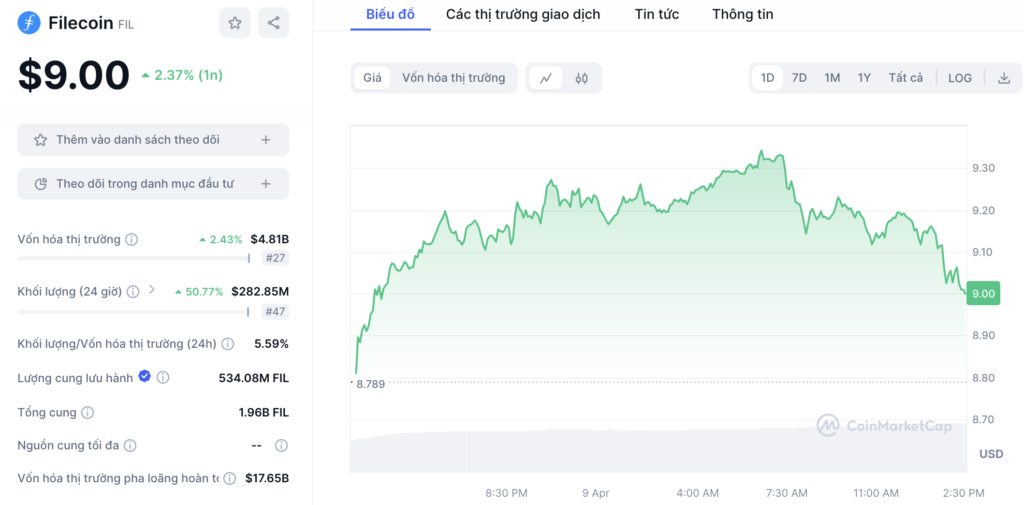Select the 7D time range button

click(x=799, y=78)
